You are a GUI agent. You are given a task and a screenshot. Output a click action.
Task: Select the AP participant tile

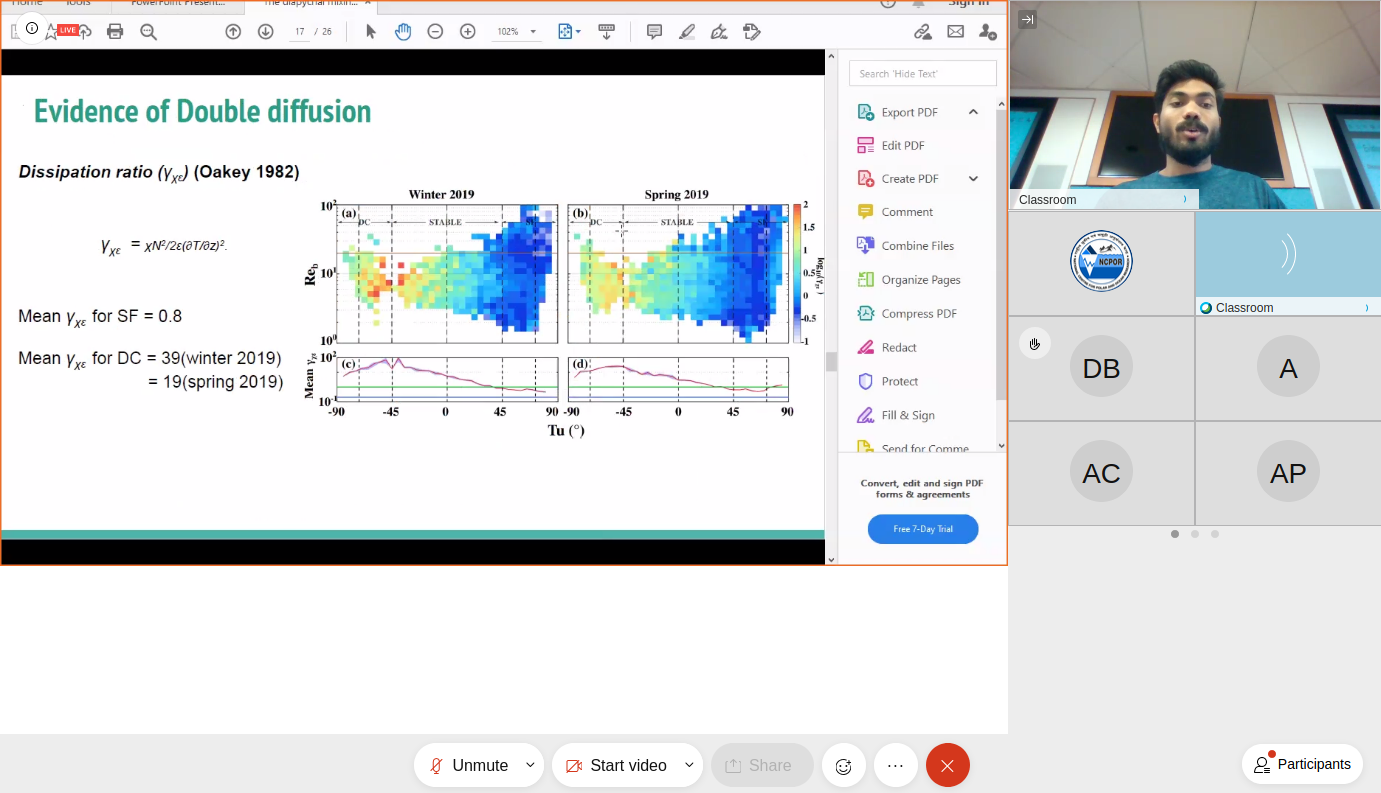click(x=1288, y=473)
